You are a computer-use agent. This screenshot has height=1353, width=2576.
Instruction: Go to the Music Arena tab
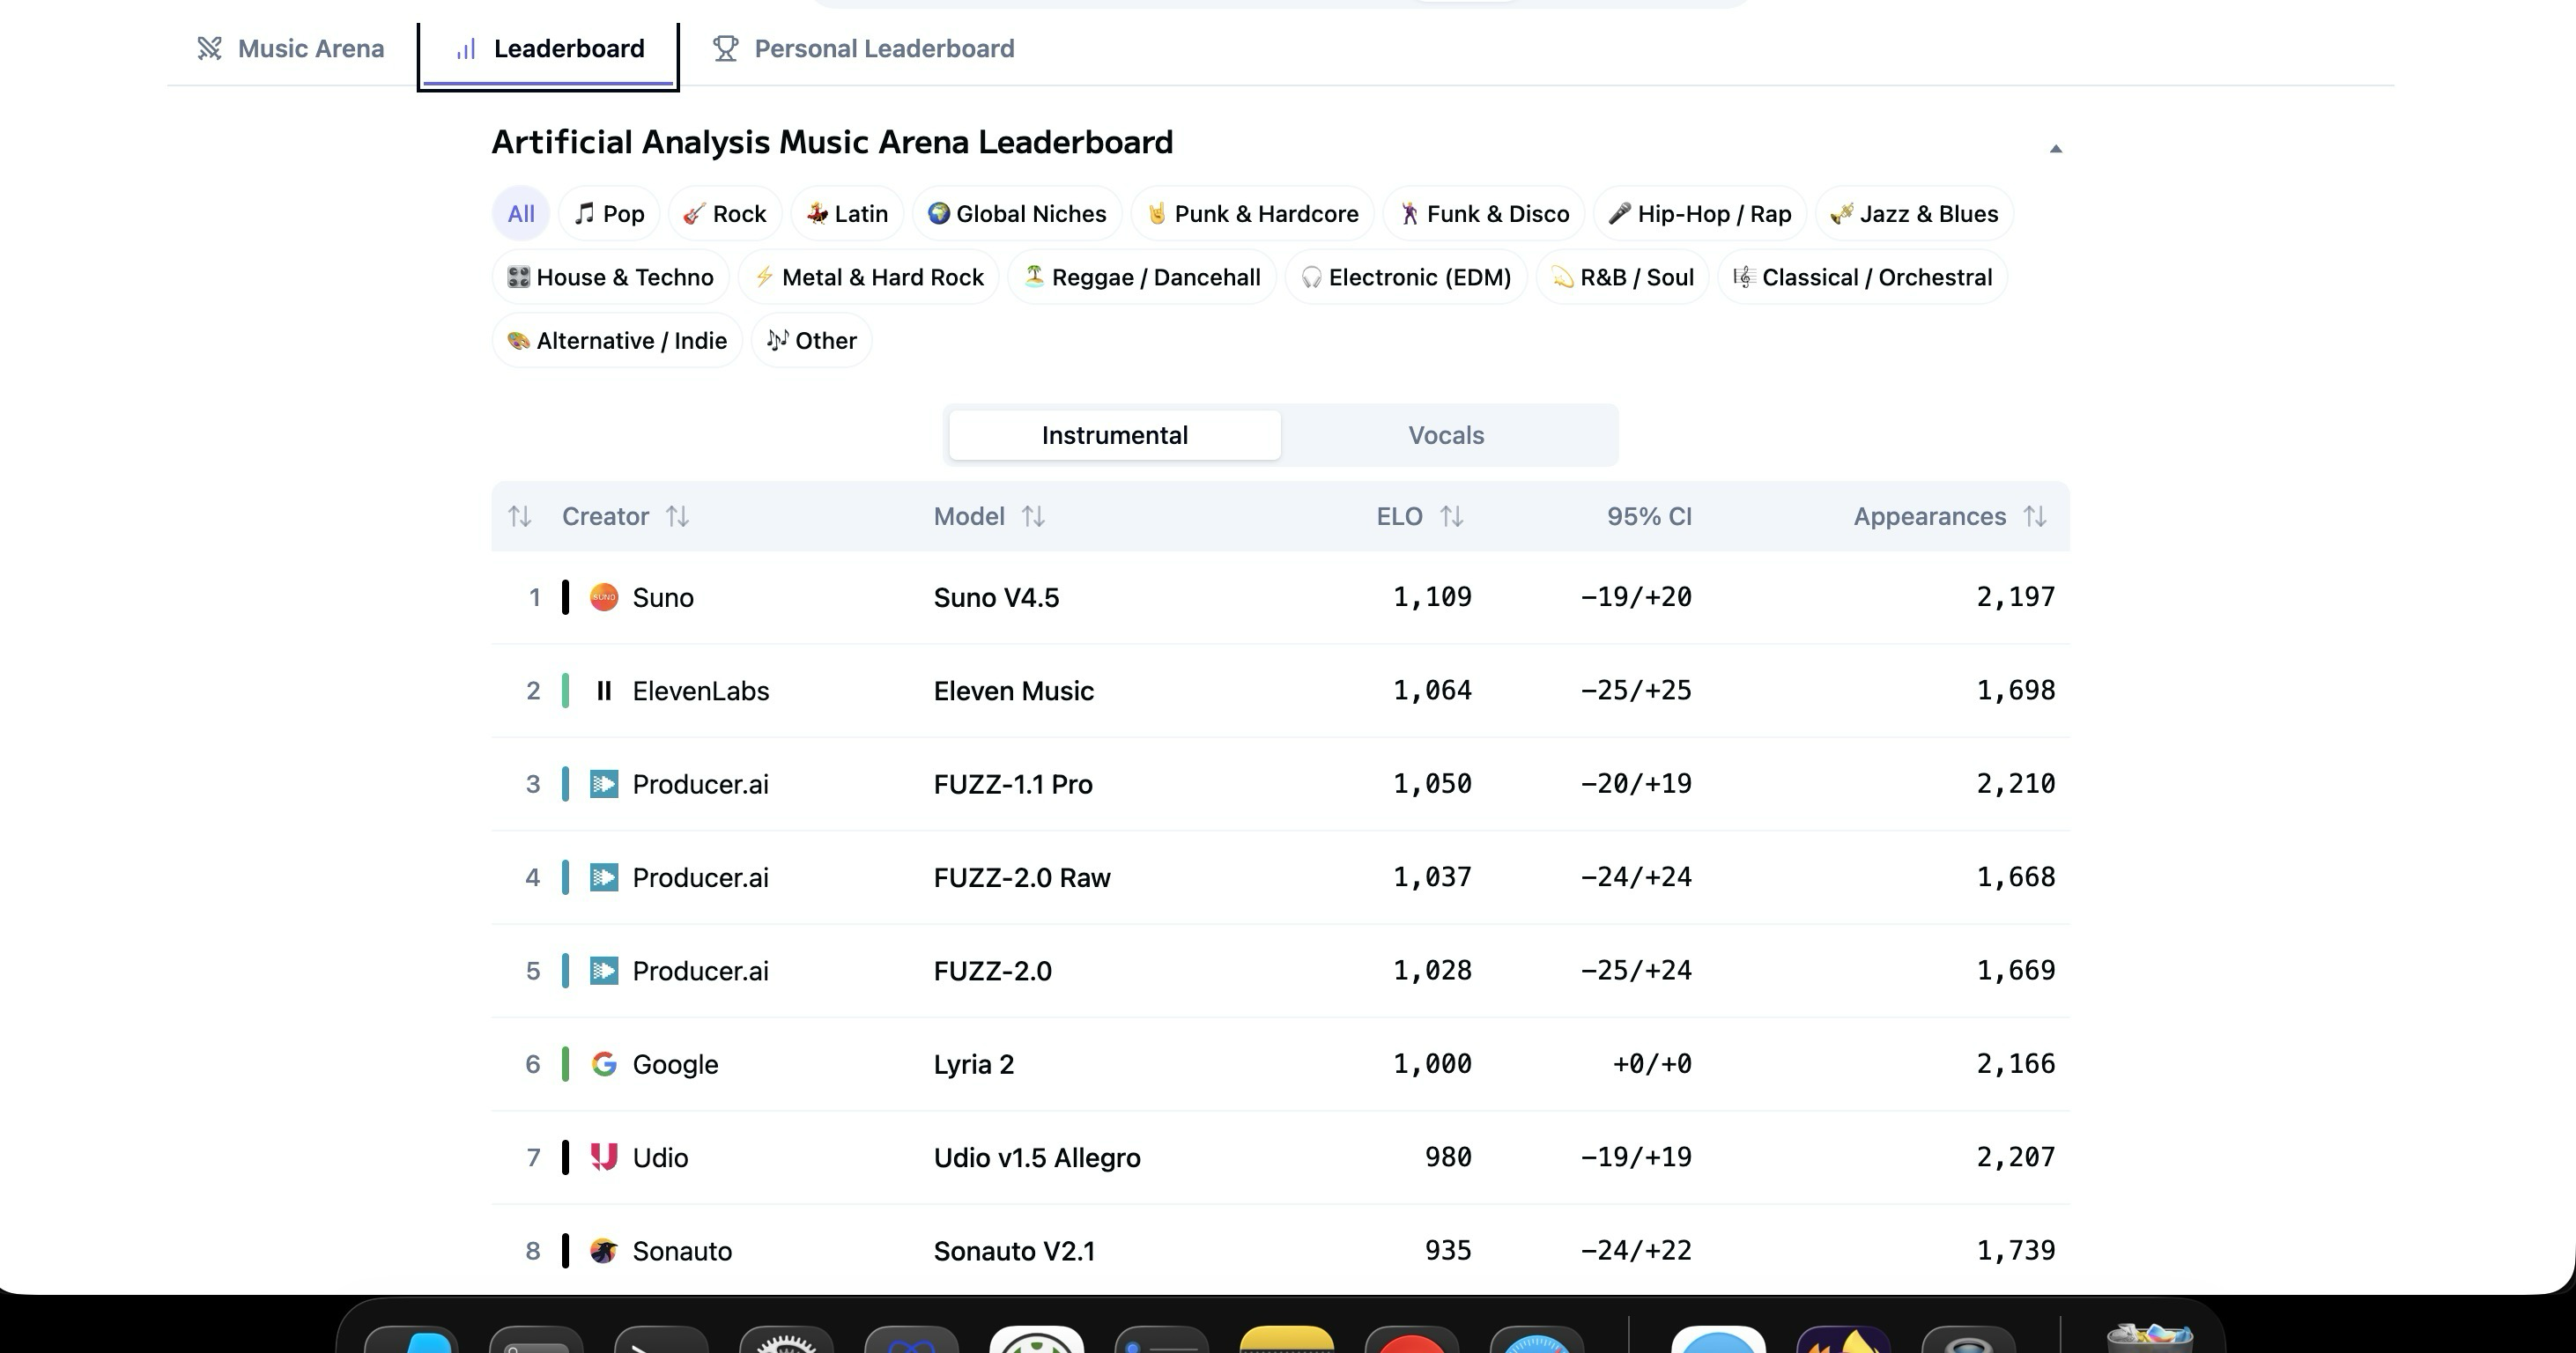[x=310, y=49]
